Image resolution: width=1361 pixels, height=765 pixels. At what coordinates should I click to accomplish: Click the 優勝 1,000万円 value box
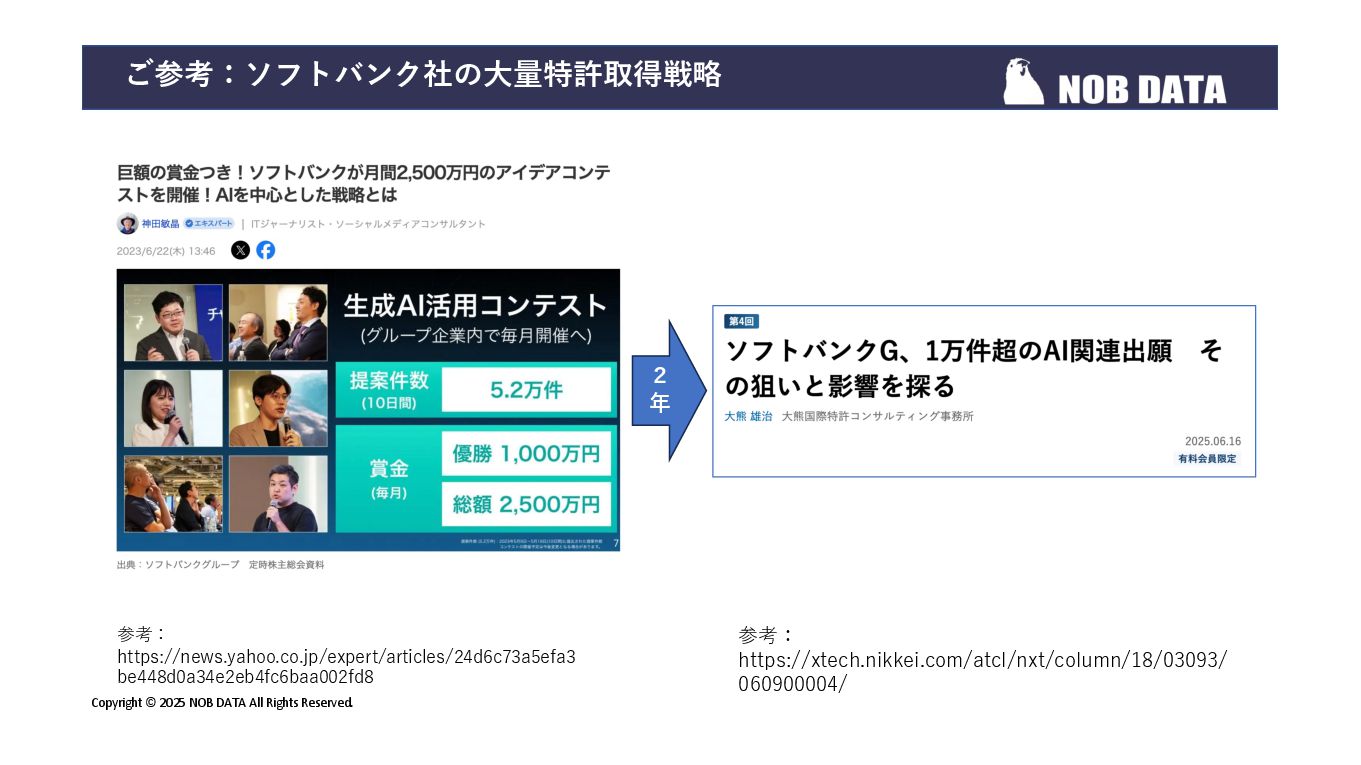pos(526,454)
